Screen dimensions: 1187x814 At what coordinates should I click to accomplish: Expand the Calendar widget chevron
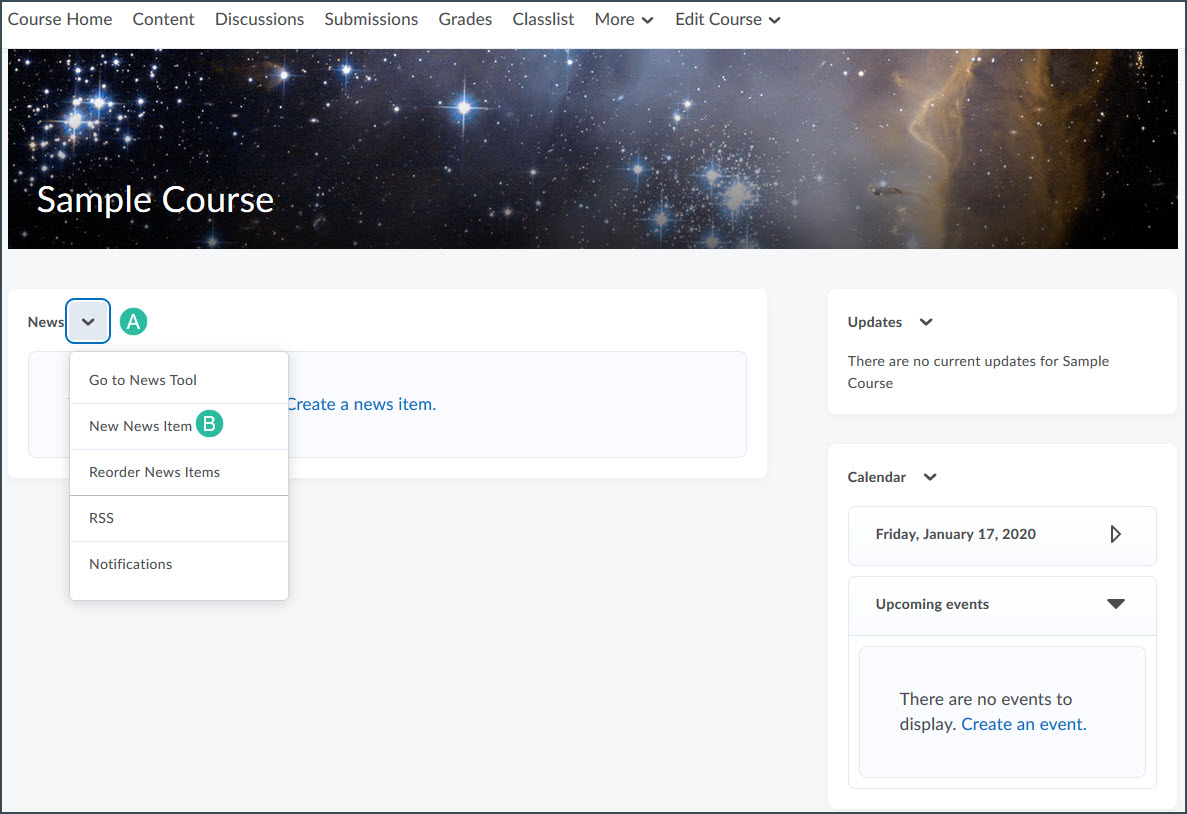click(930, 477)
